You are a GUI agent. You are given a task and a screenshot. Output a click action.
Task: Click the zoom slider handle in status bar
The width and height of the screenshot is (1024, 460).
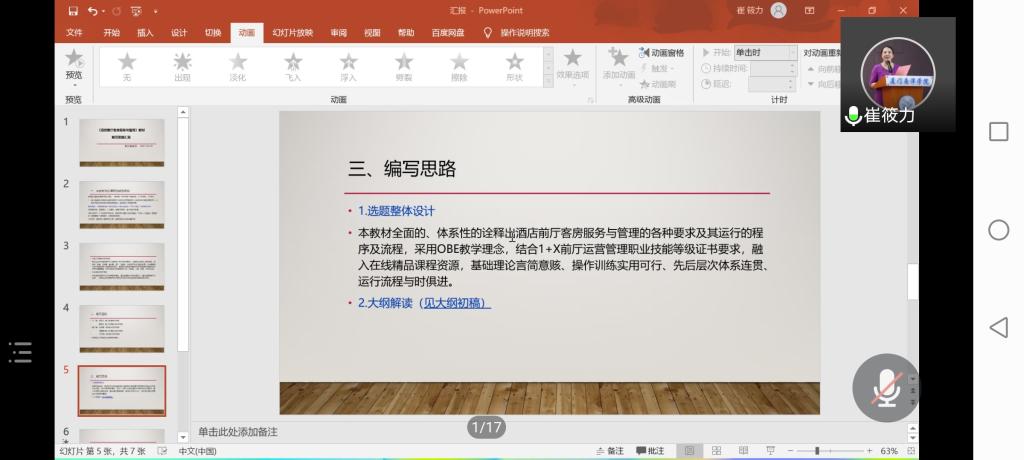coord(818,451)
